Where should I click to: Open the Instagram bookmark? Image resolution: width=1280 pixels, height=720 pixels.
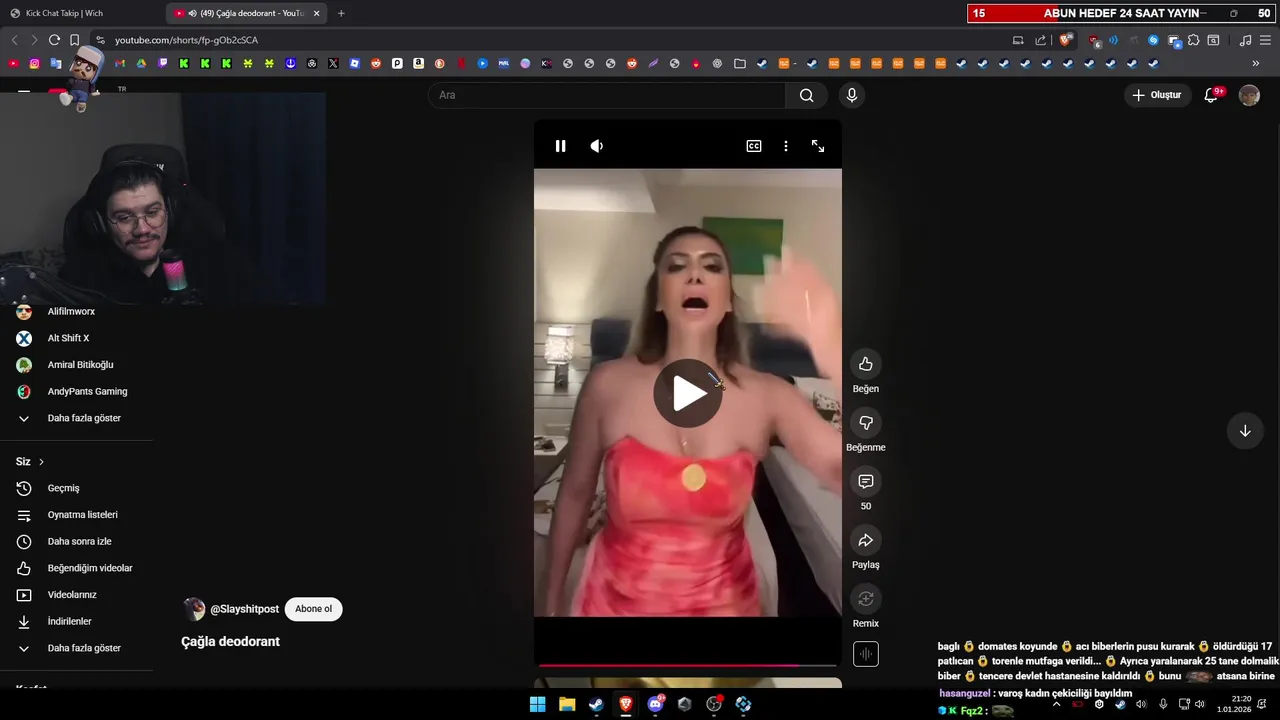pyautogui.click(x=34, y=63)
